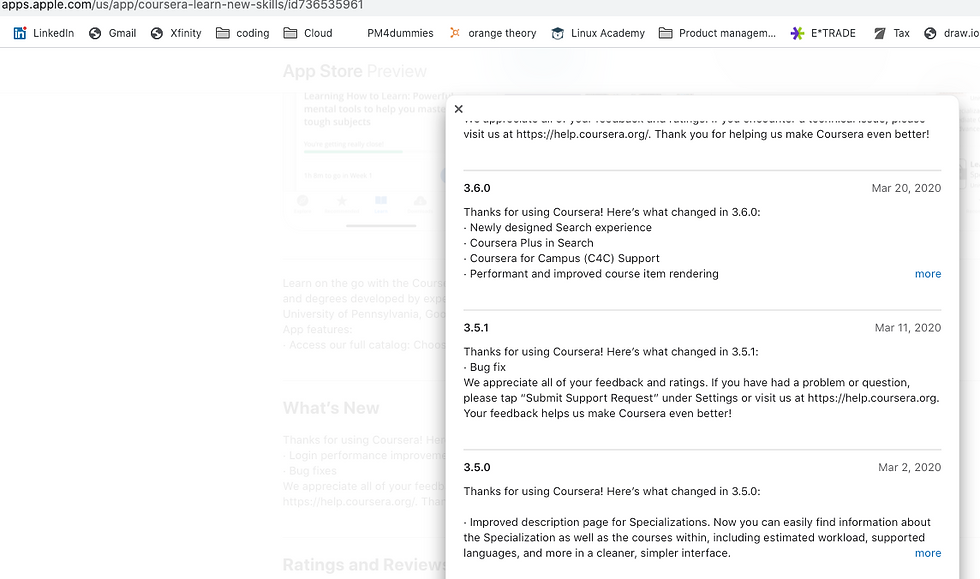Open the E*TRADE bookmark

pyautogui.click(x=823, y=33)
